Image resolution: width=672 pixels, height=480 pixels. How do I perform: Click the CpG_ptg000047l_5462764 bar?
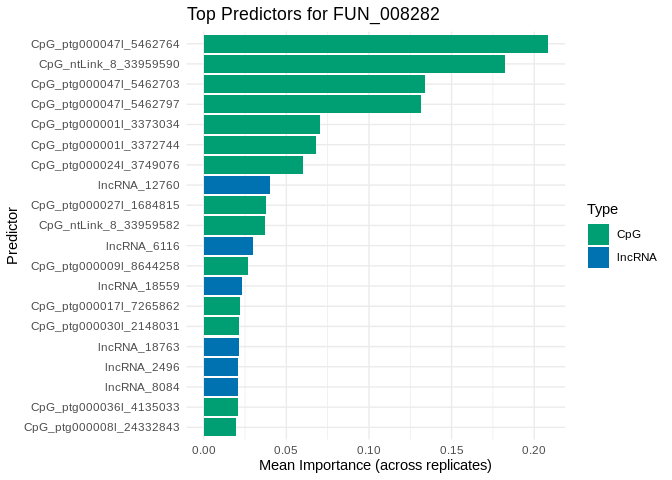point(375,44)
